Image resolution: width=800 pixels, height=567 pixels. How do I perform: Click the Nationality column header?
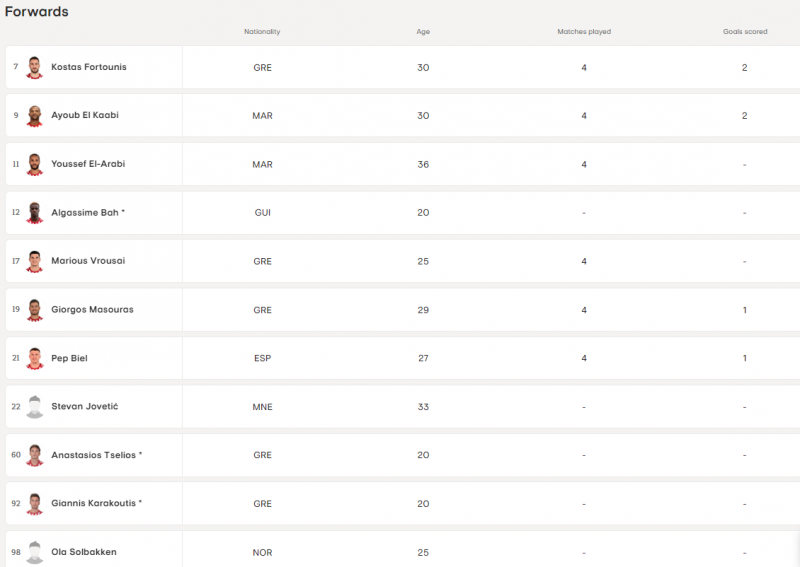pyautogui.click(x=262, y=32)
